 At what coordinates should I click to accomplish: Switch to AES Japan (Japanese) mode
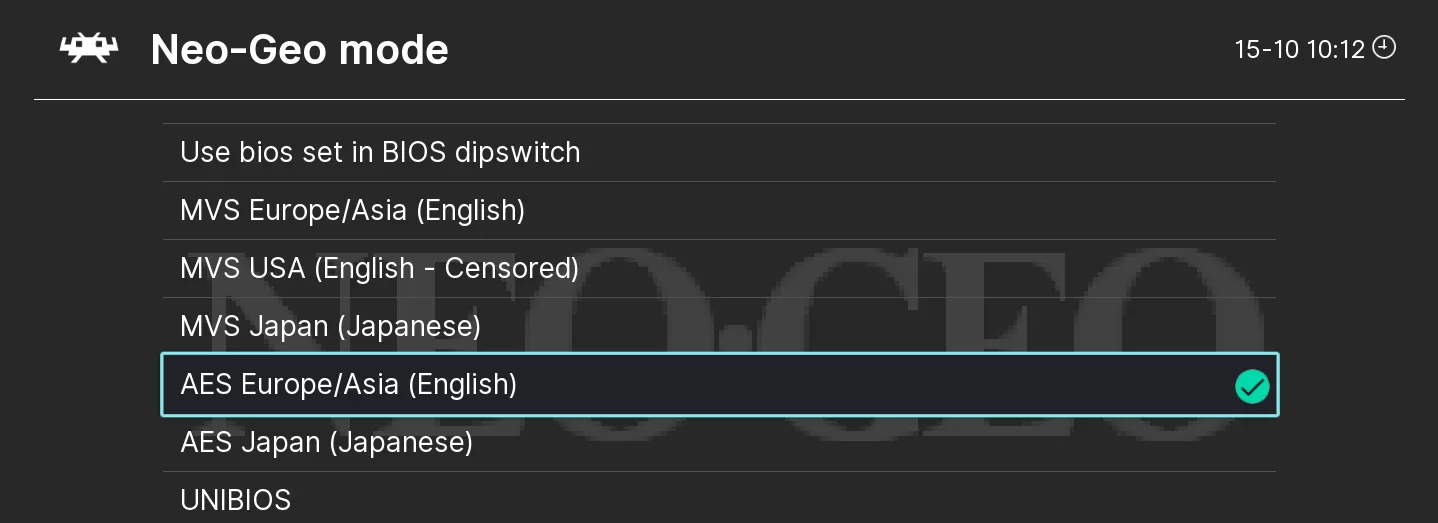click(x=326, y=442)
